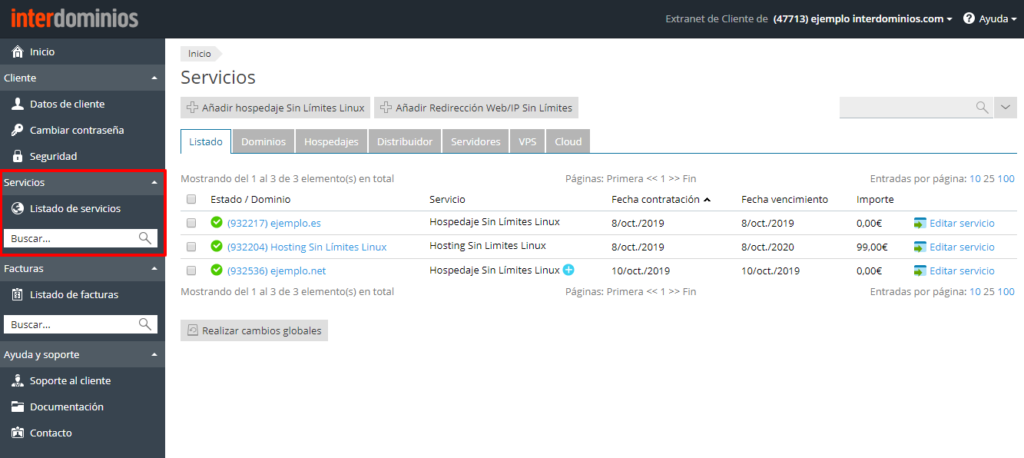Collapse the Ayuda y soporte sidebar section

point(154,355)
